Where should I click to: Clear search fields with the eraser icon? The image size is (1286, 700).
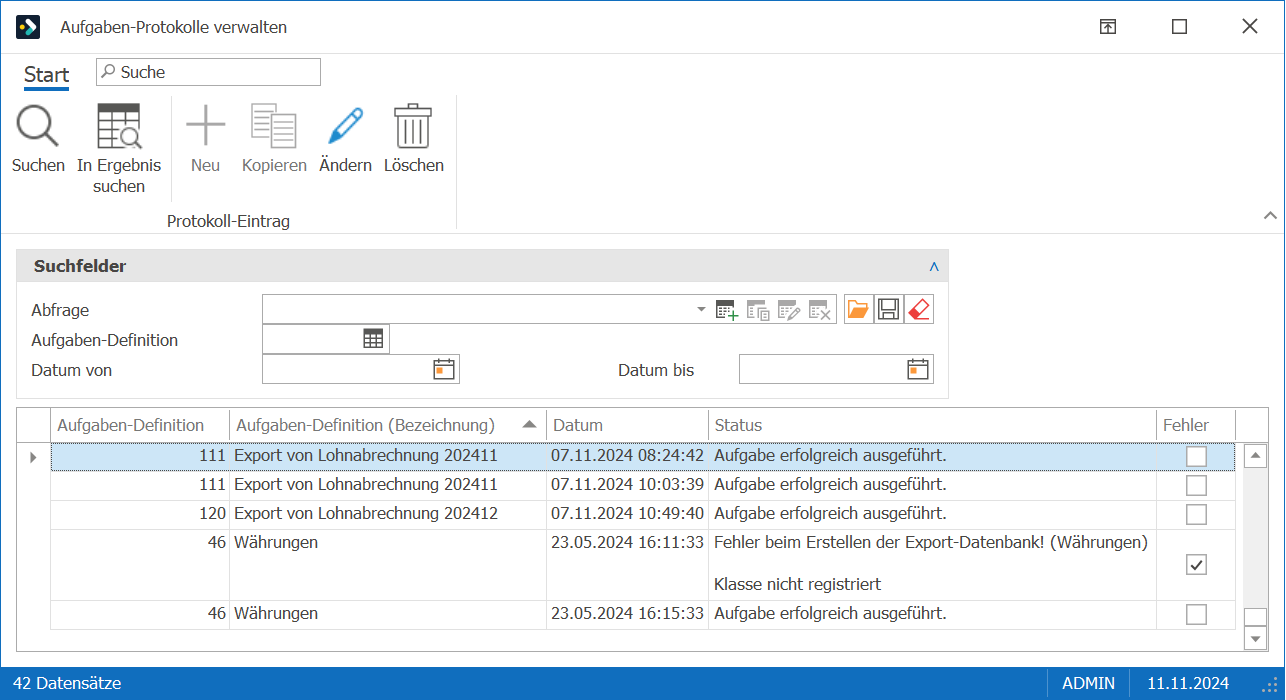click(x=918, y=310)
